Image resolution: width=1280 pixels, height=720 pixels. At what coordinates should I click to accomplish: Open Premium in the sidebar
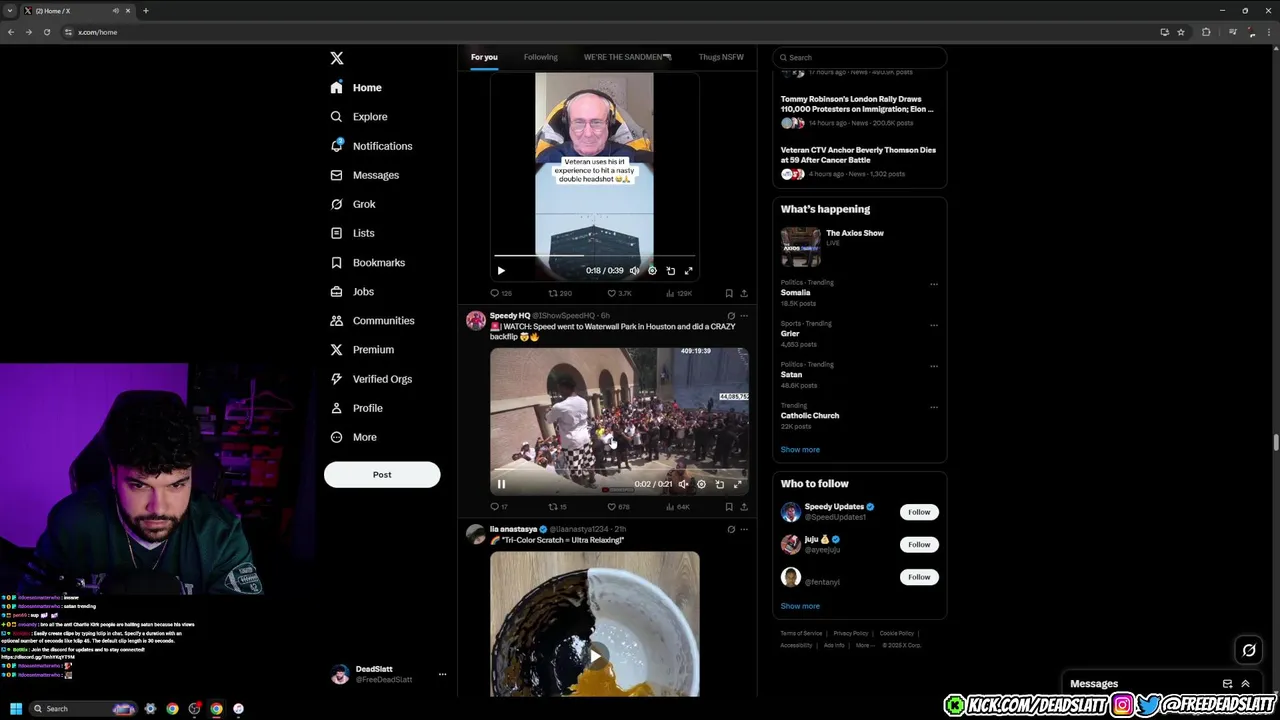(x=362, y=350)
